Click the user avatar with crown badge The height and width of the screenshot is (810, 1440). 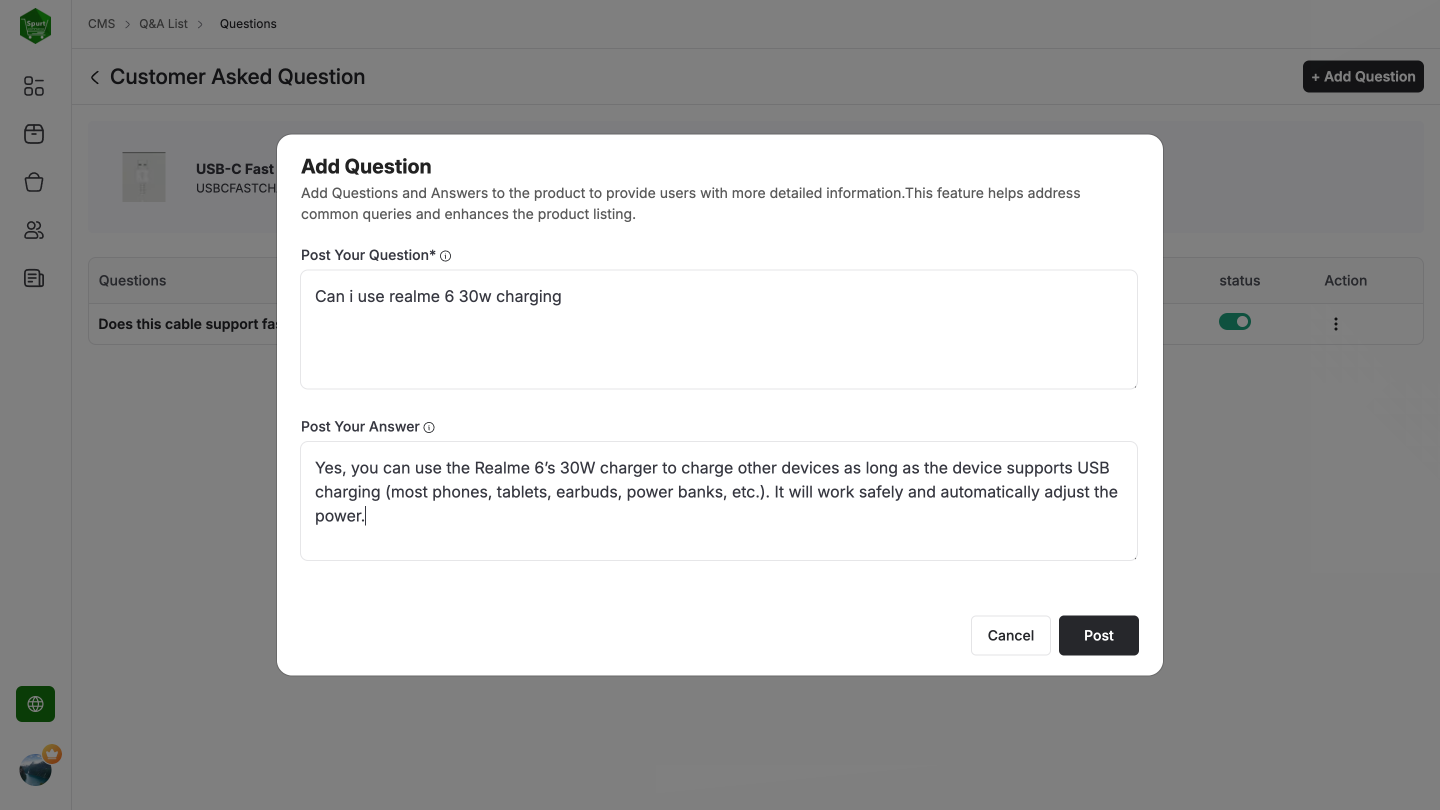click(36, 768)
